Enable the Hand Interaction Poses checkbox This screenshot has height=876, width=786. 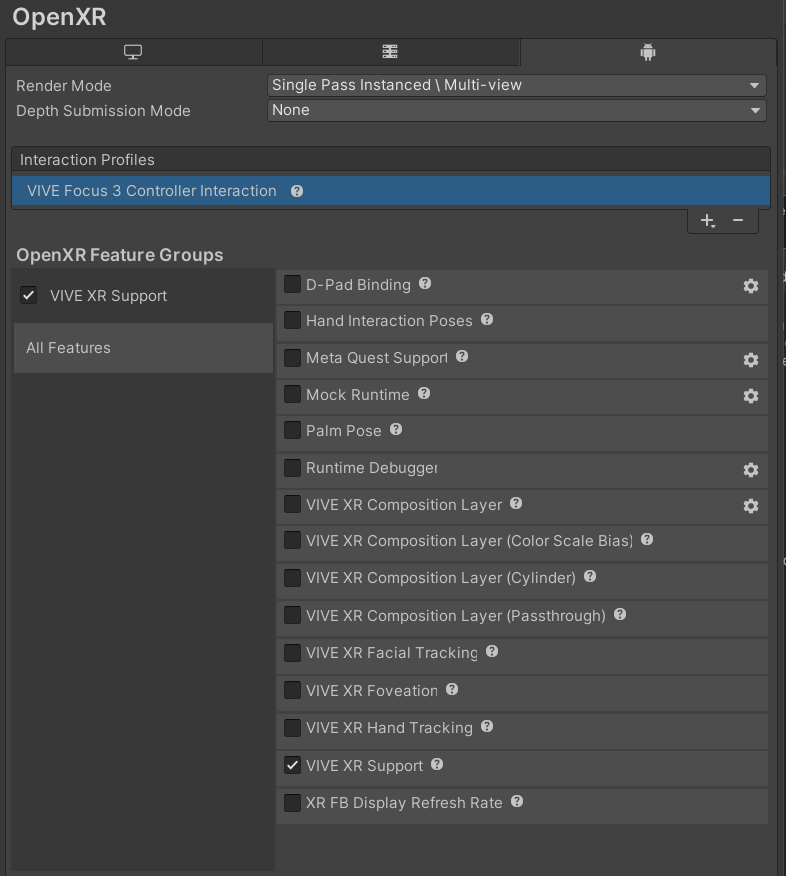pyautogui.click(x=292, y=321)
